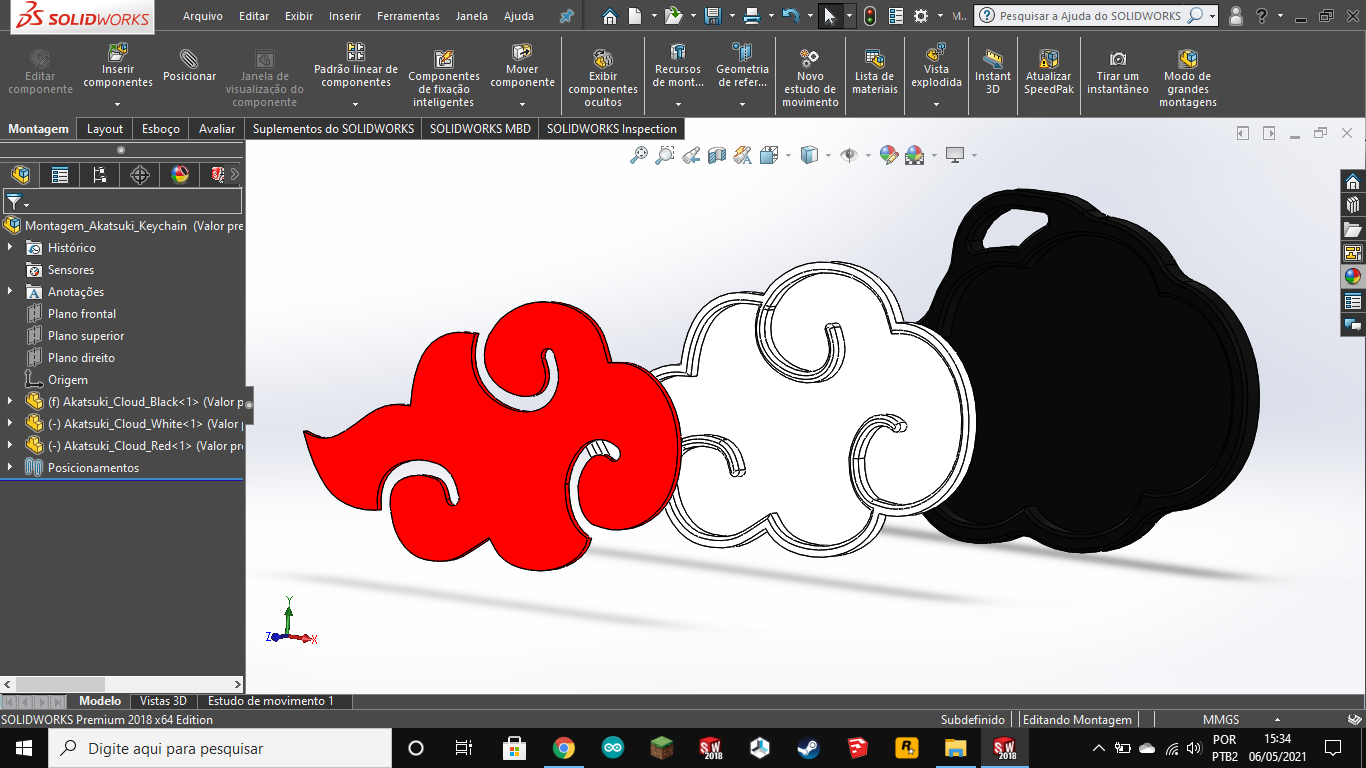Viewport: 1366px width, 768px height.
Task: Click Exibir componentes ocultos
Action: click(x=603, y=78)
